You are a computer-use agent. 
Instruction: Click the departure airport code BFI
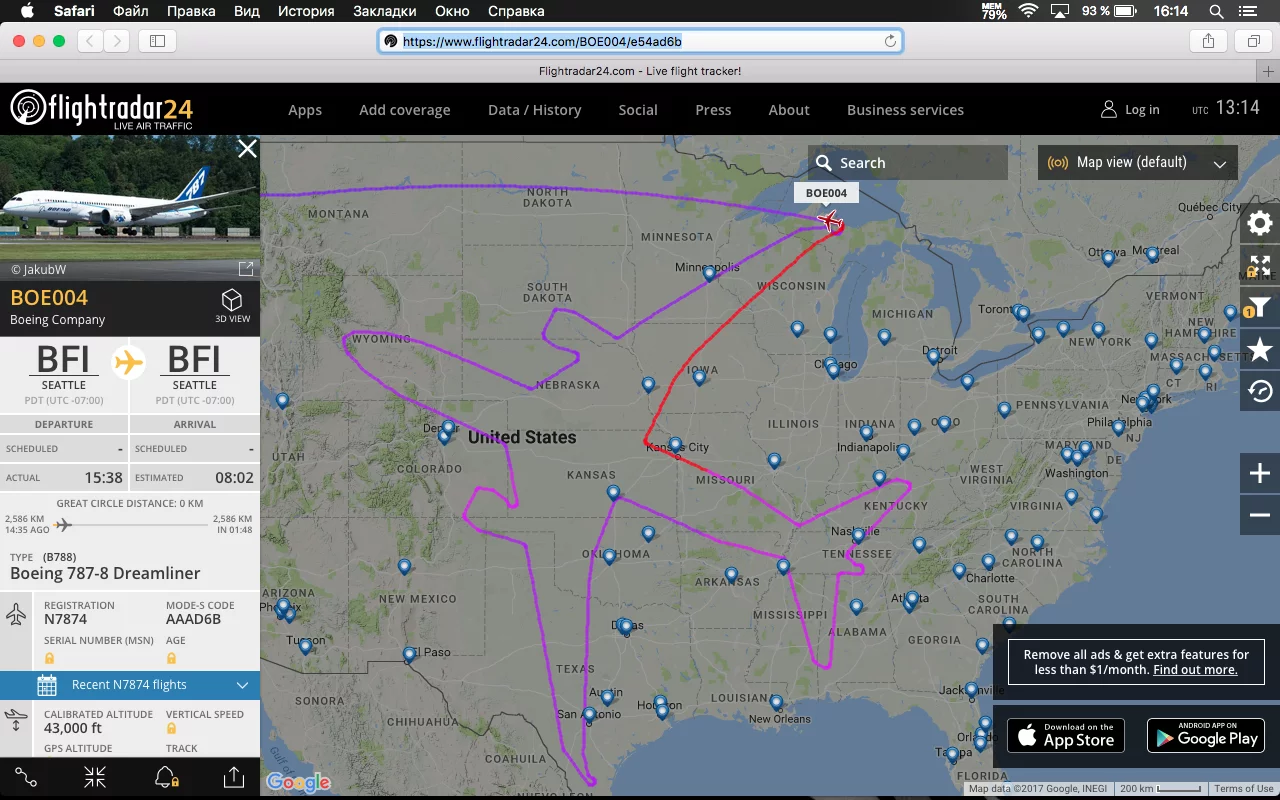64,359
